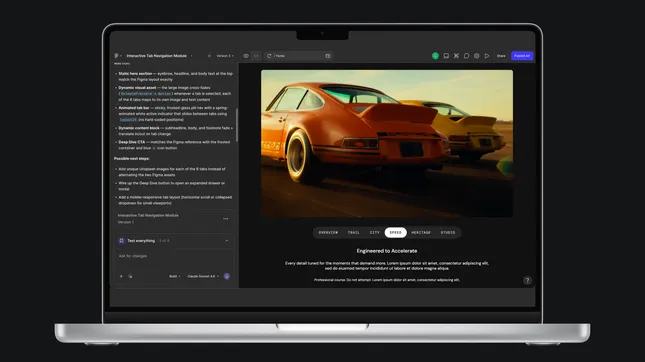Viewport: 645px width, 362px height.
Task: Open the help question mark button
Action: pyautogui.click(x=527, y=281)
